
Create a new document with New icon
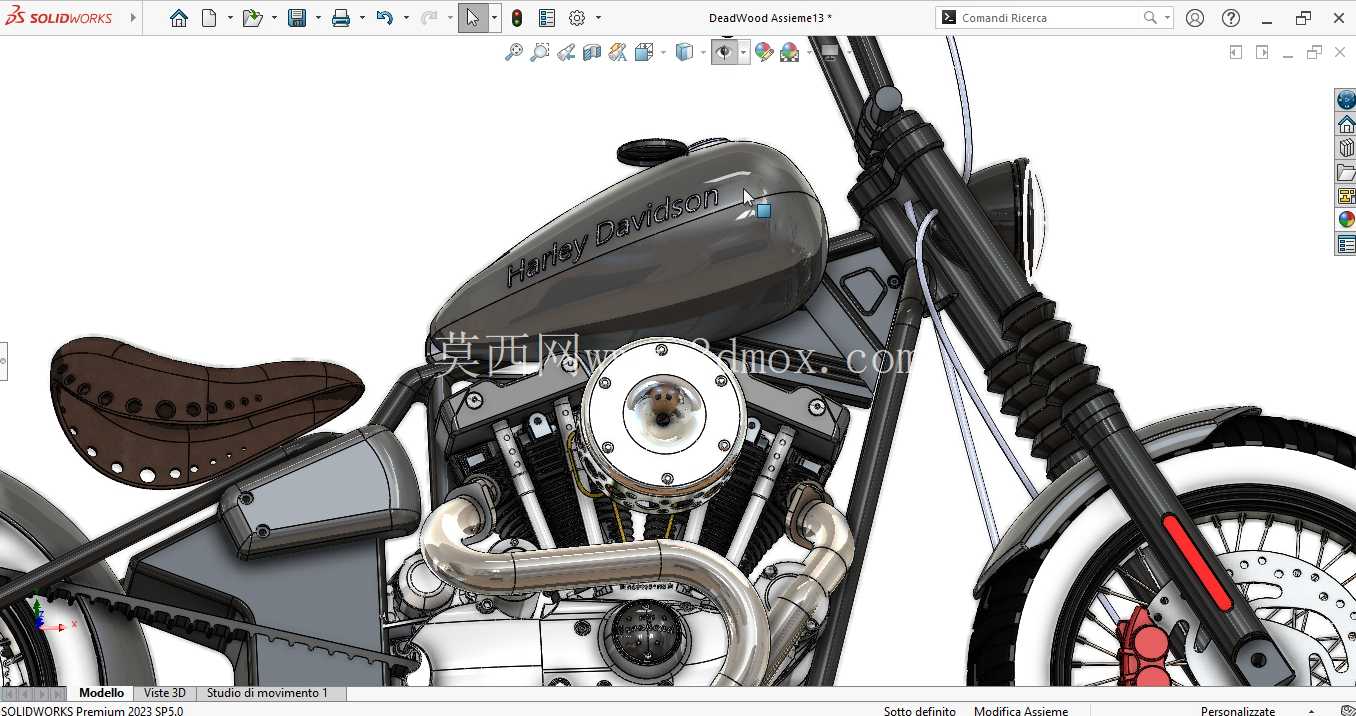209,18
